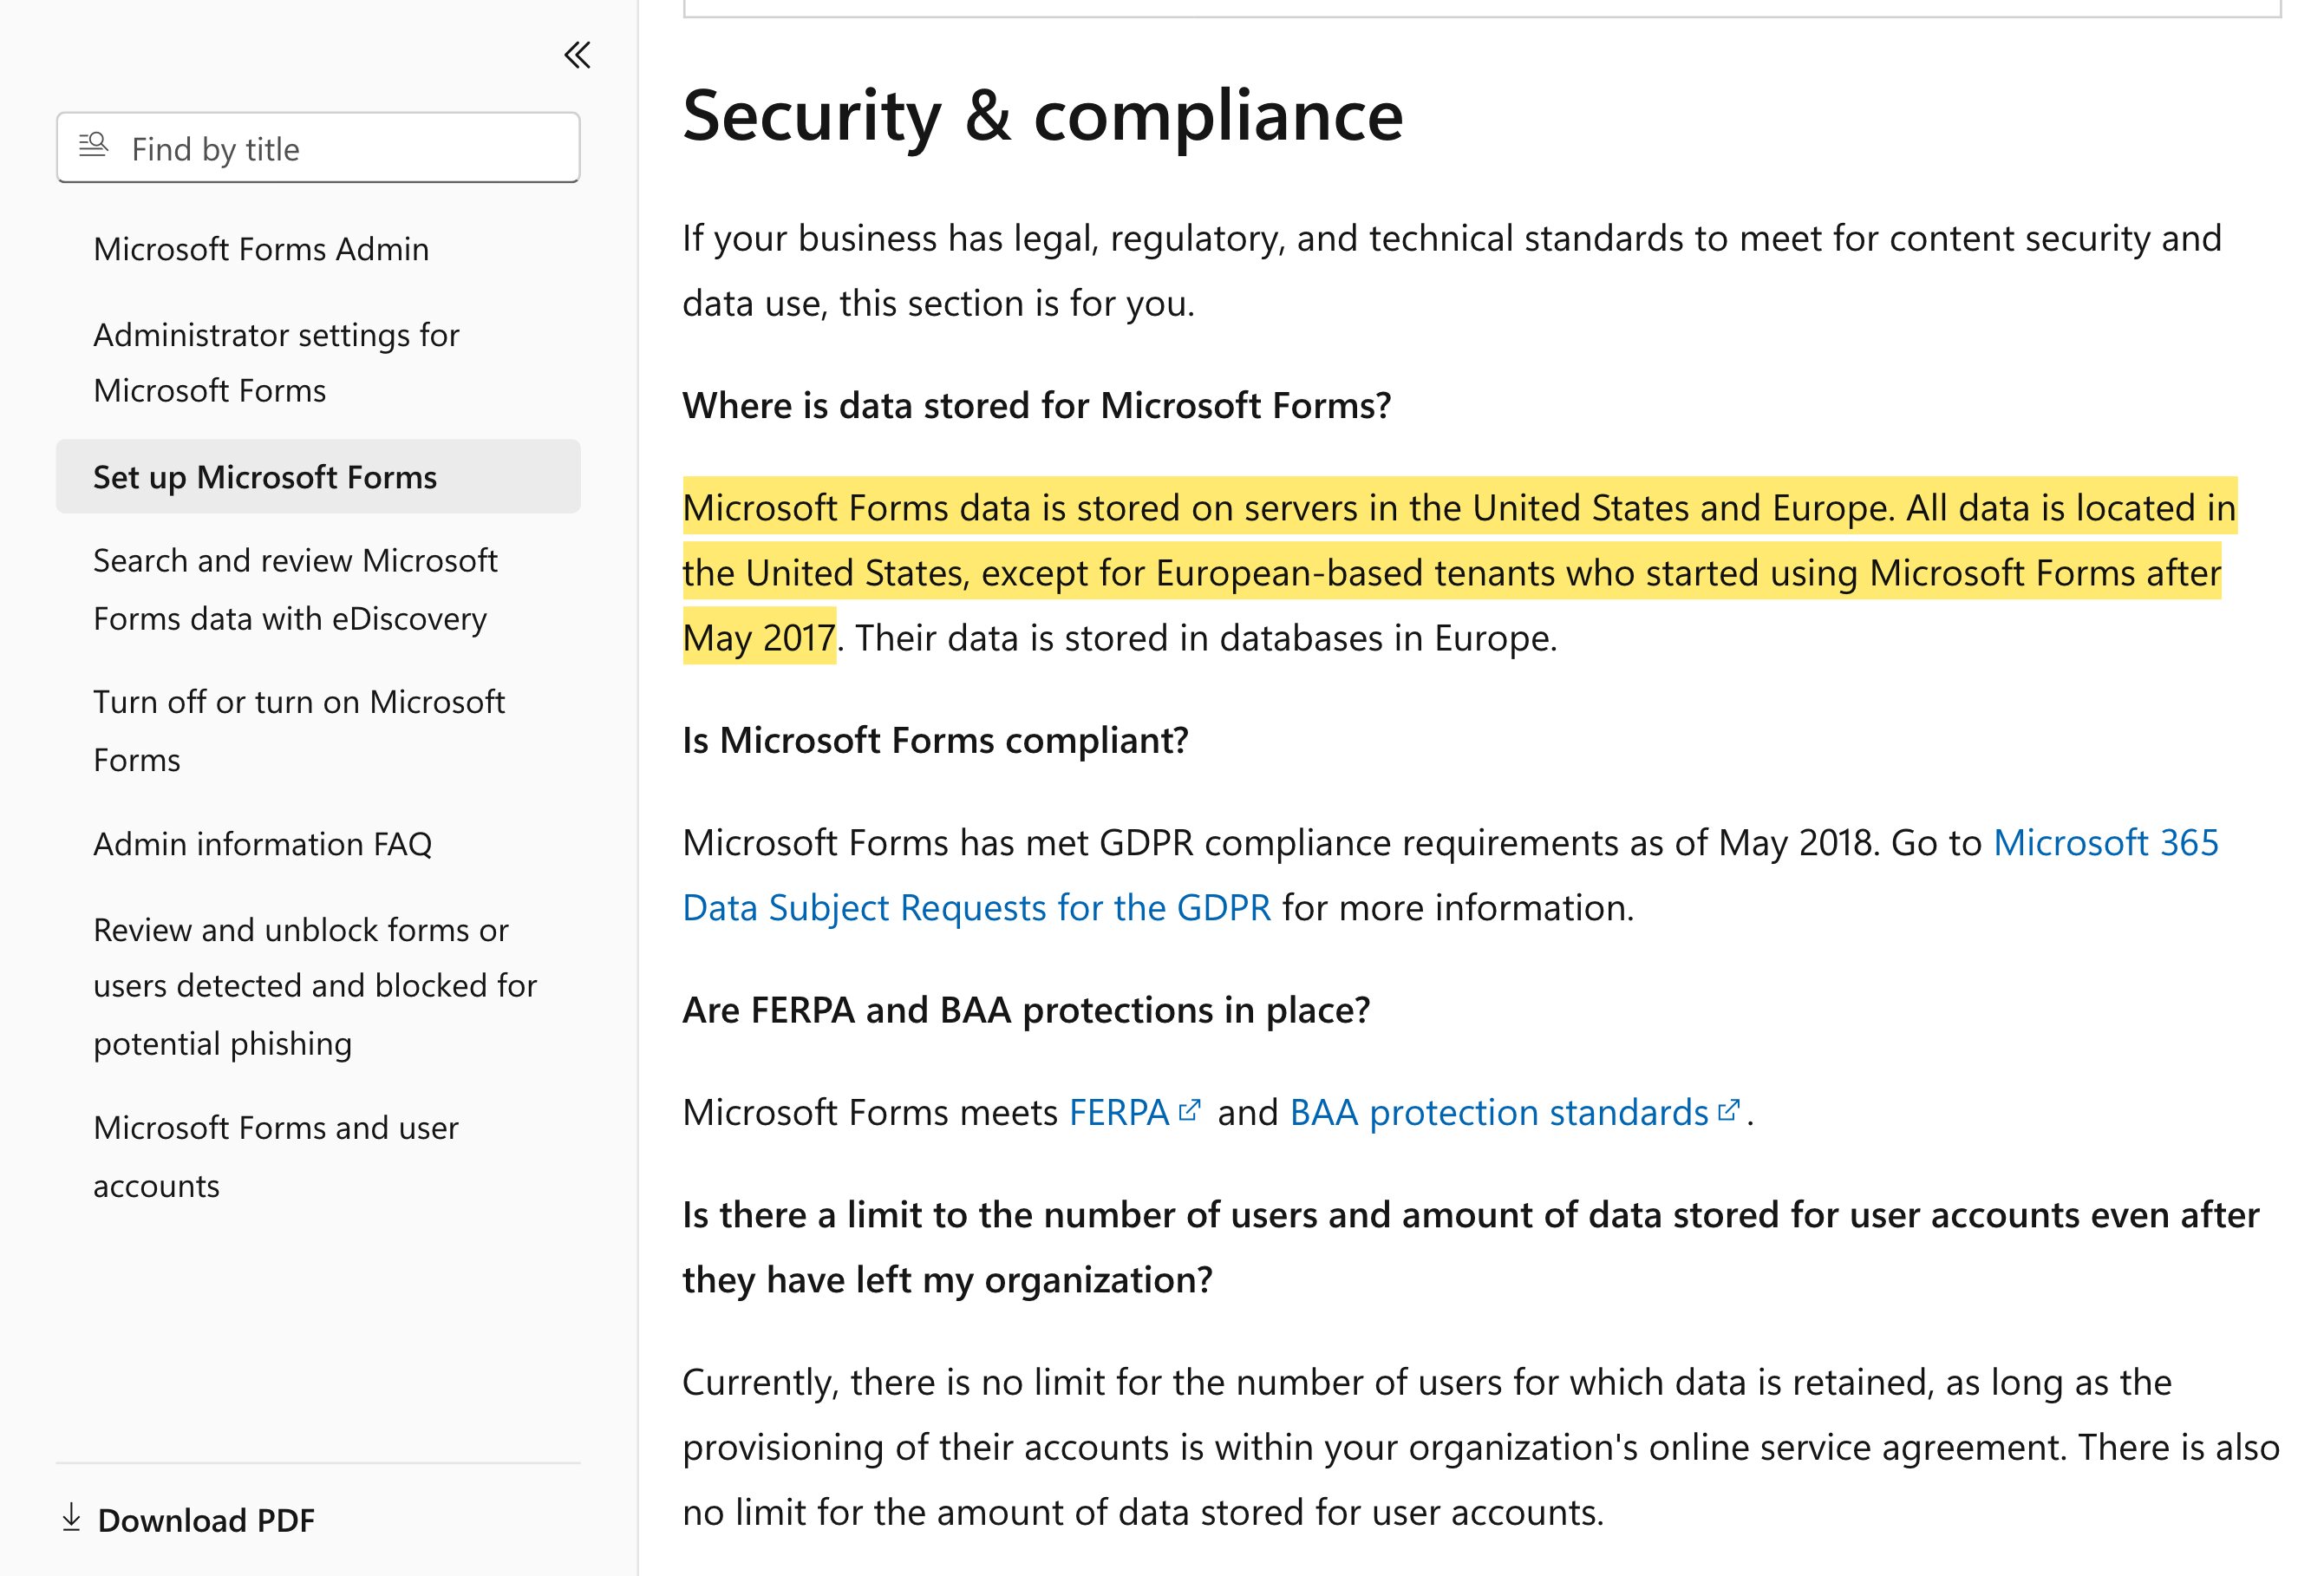The height and width of the screenshot is (1576, 2324).
Task: Click 'Are FERPA and BAA protections in place?'
Action: point(1026,1011)
